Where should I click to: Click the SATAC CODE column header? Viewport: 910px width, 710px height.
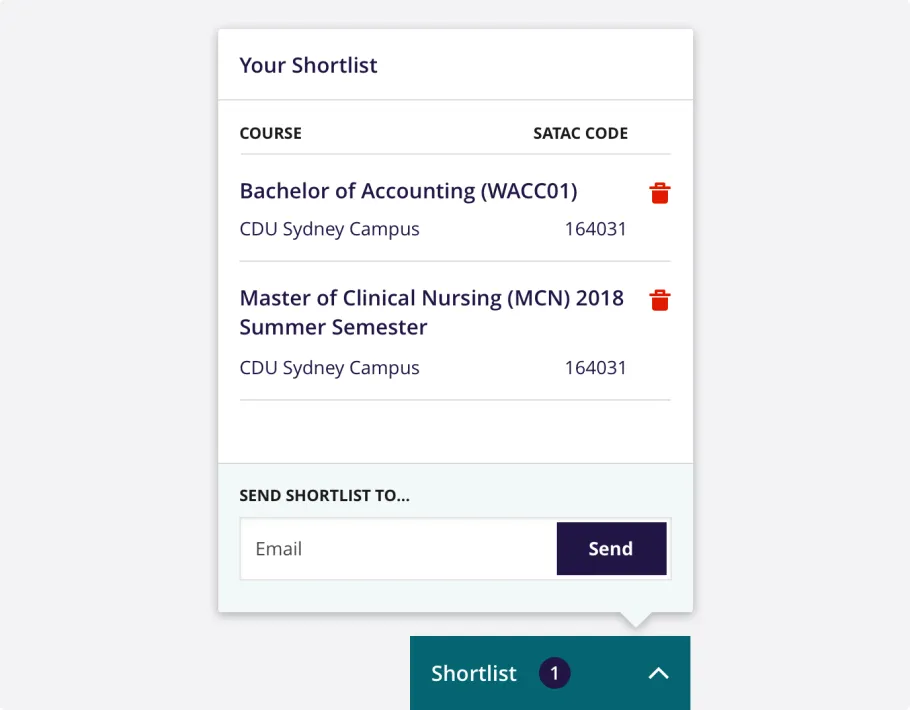pyautogui.click(x=580, y=133)
